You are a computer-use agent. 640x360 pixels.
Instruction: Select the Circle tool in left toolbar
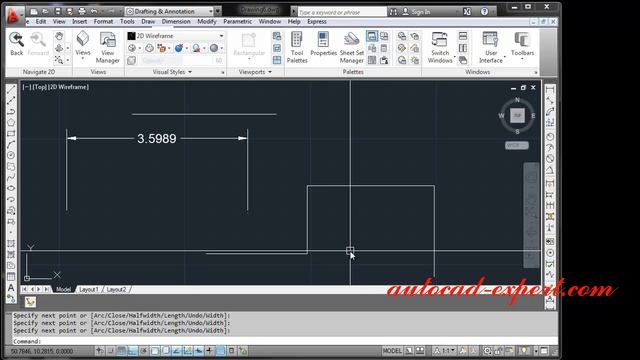tap(11, 156)
